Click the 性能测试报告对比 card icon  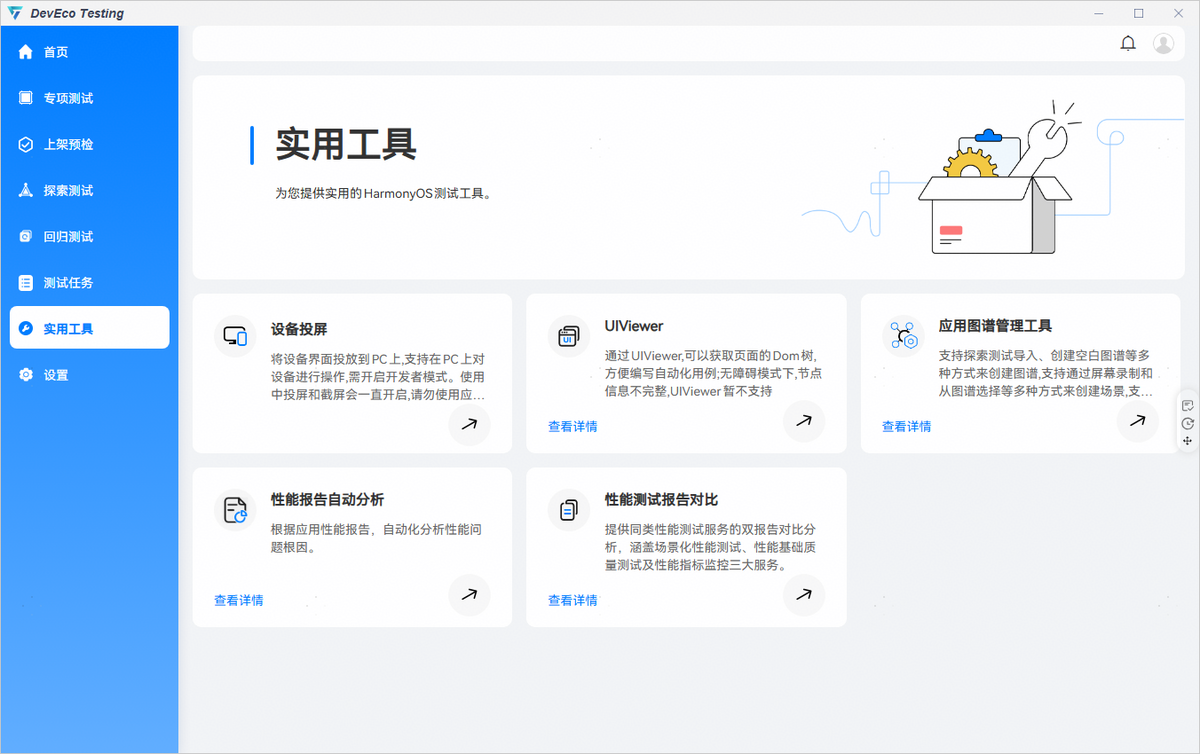coord(569,510)
